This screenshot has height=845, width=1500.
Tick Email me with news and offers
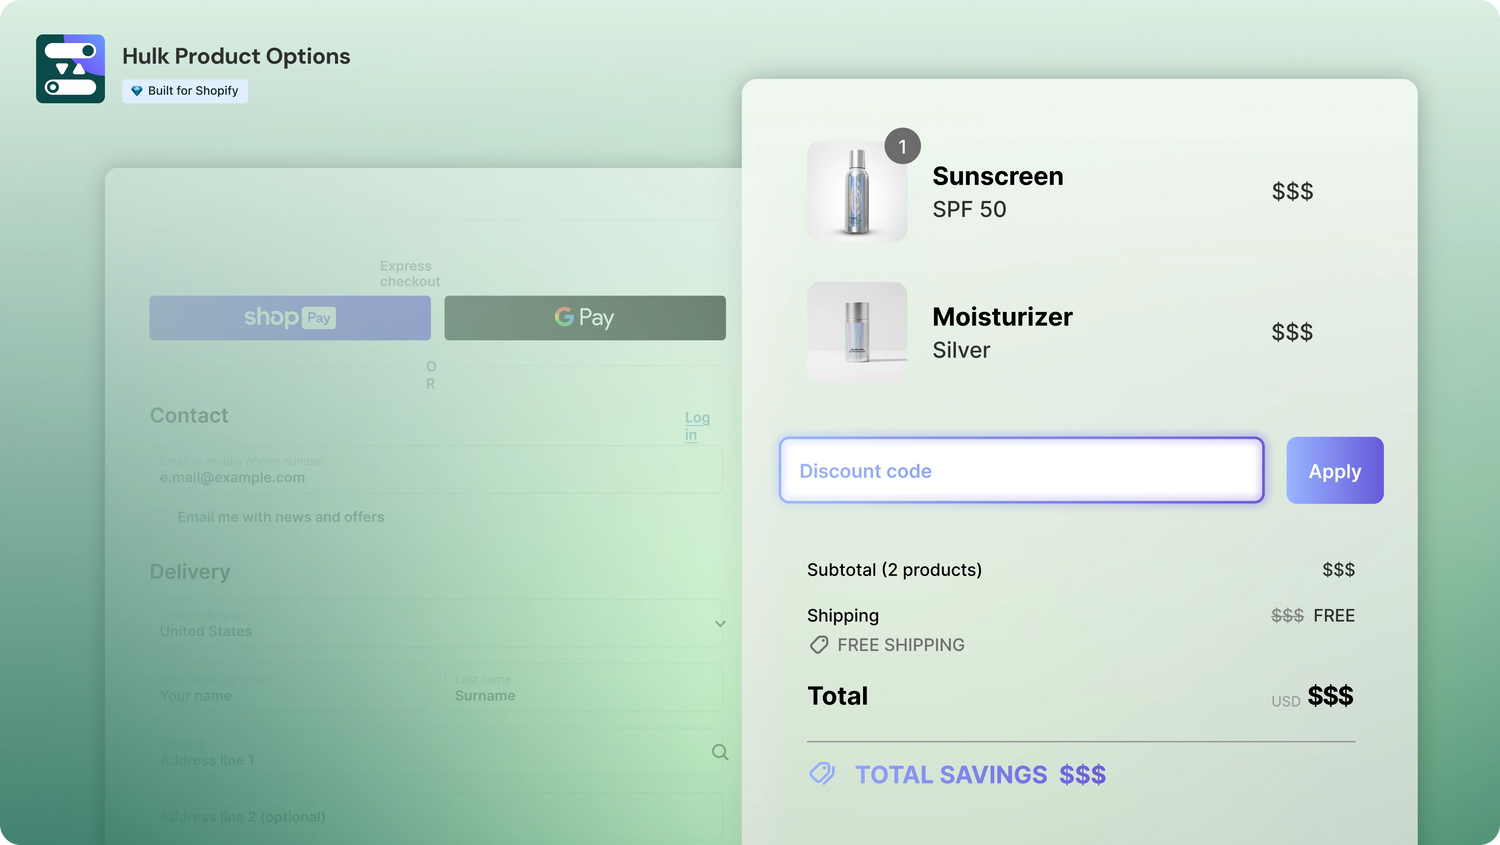click(165, 517)
